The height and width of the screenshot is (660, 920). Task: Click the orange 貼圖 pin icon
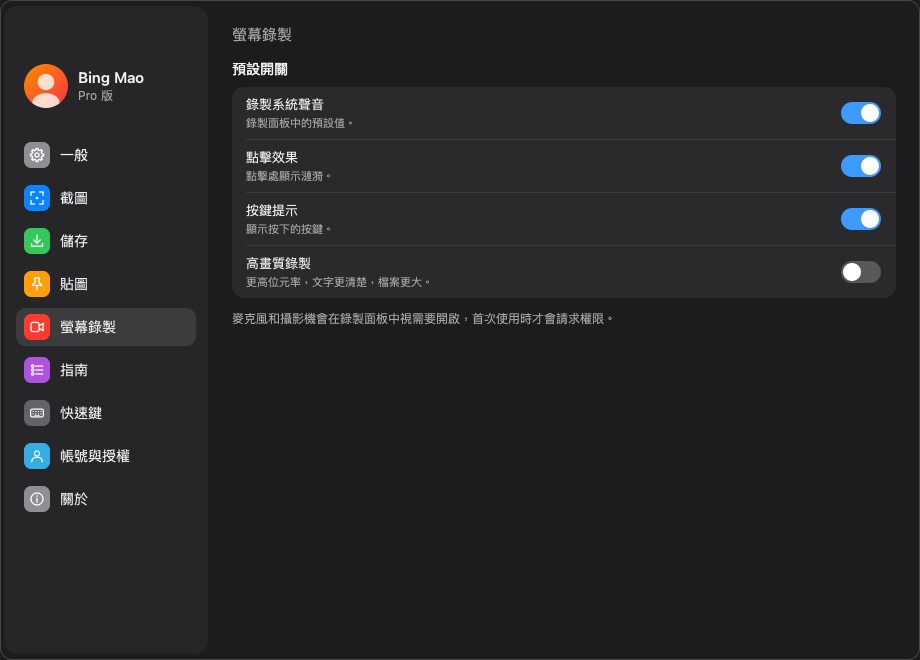coord(37,284)
